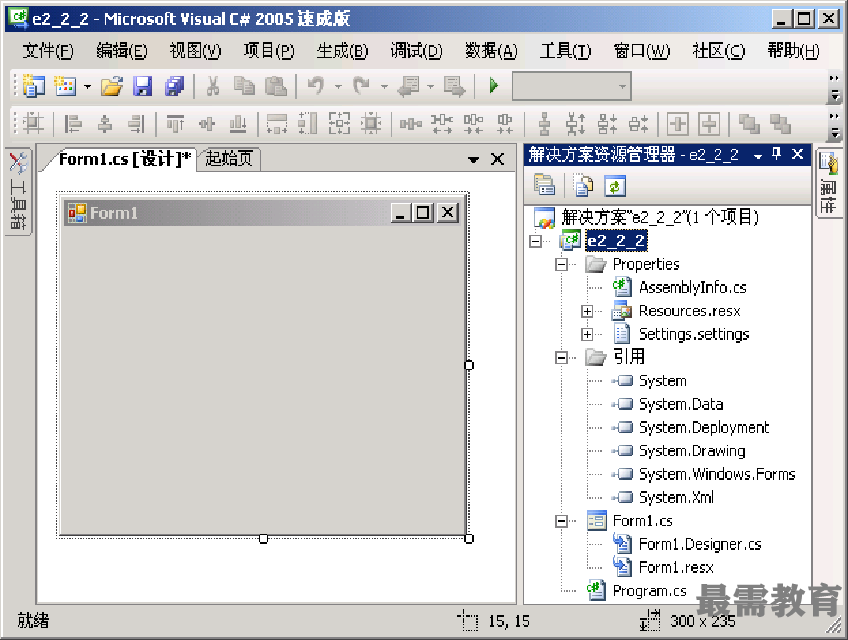Click the Align Lefts layout icon
The height and width of the screenshot is (640, 848).
click(x=72, y=123)
